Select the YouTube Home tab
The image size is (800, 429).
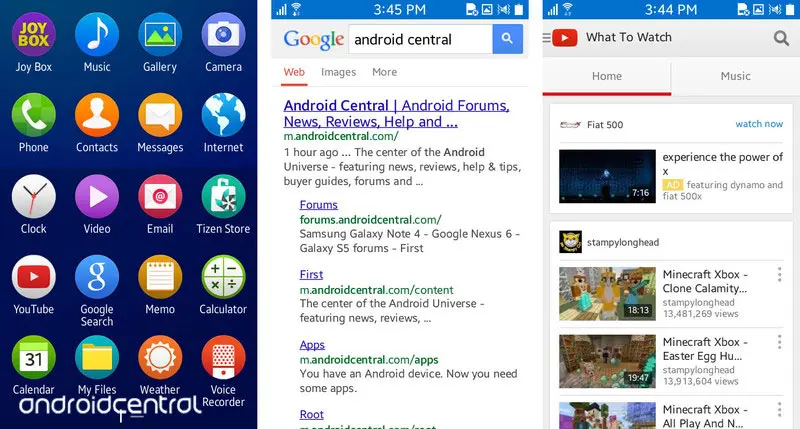(607, 78)
